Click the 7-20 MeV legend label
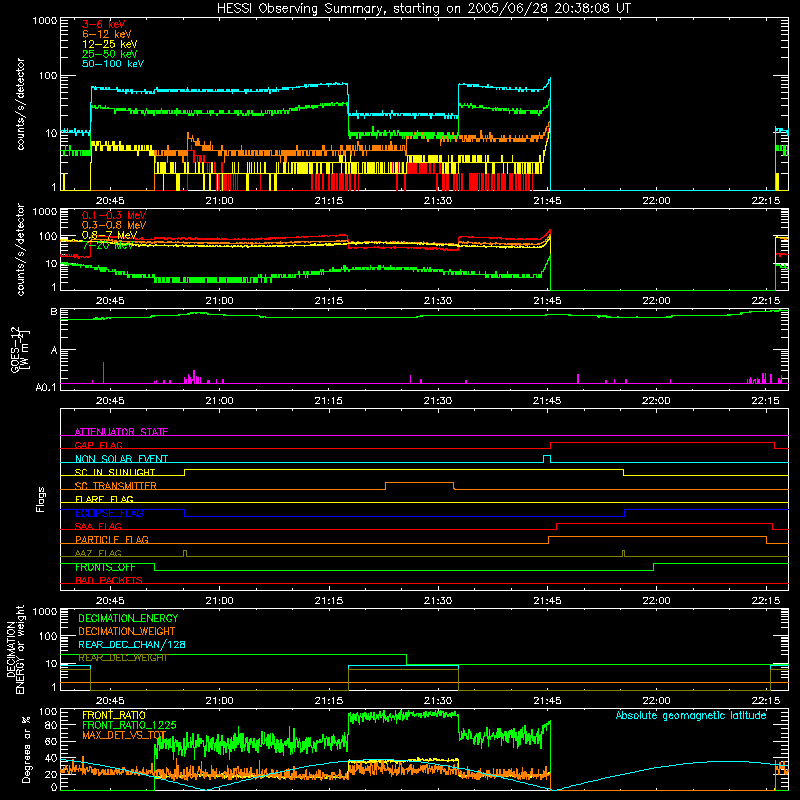 (108, 245)
